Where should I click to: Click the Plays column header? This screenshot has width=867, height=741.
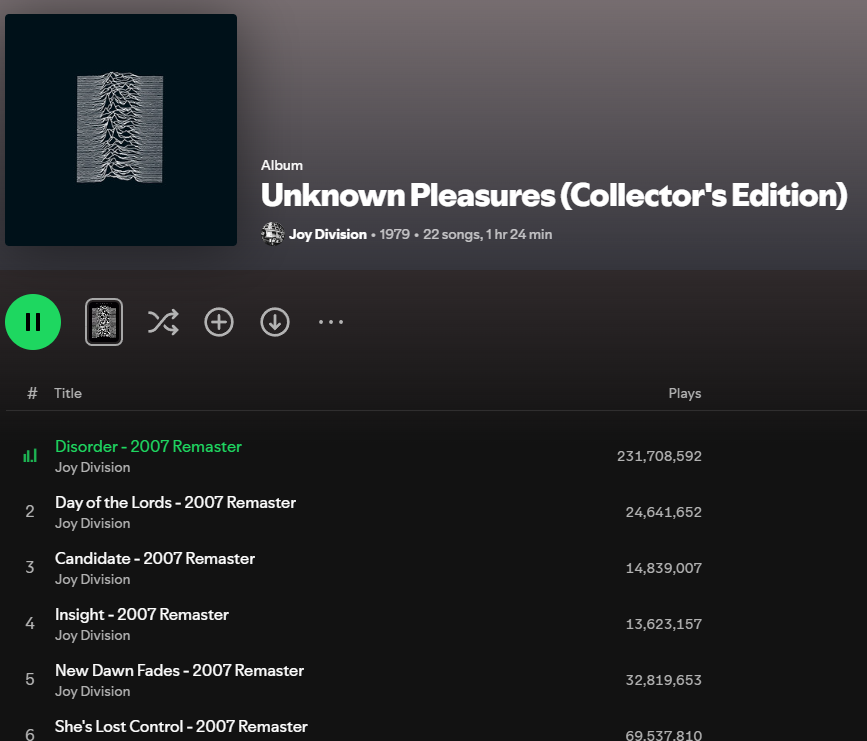coord(685,393)
